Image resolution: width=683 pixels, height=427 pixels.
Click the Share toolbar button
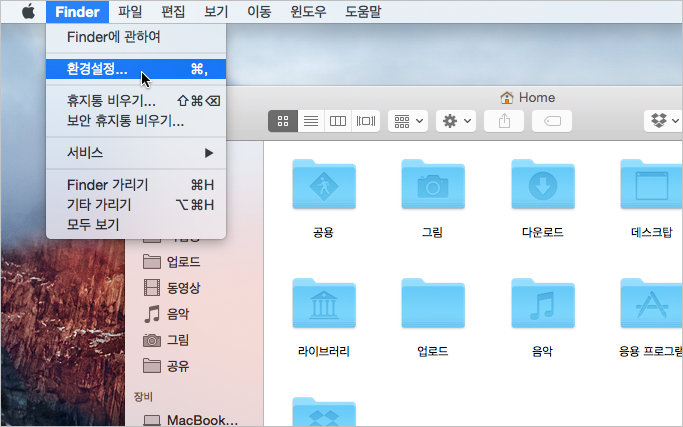point(504,121)
